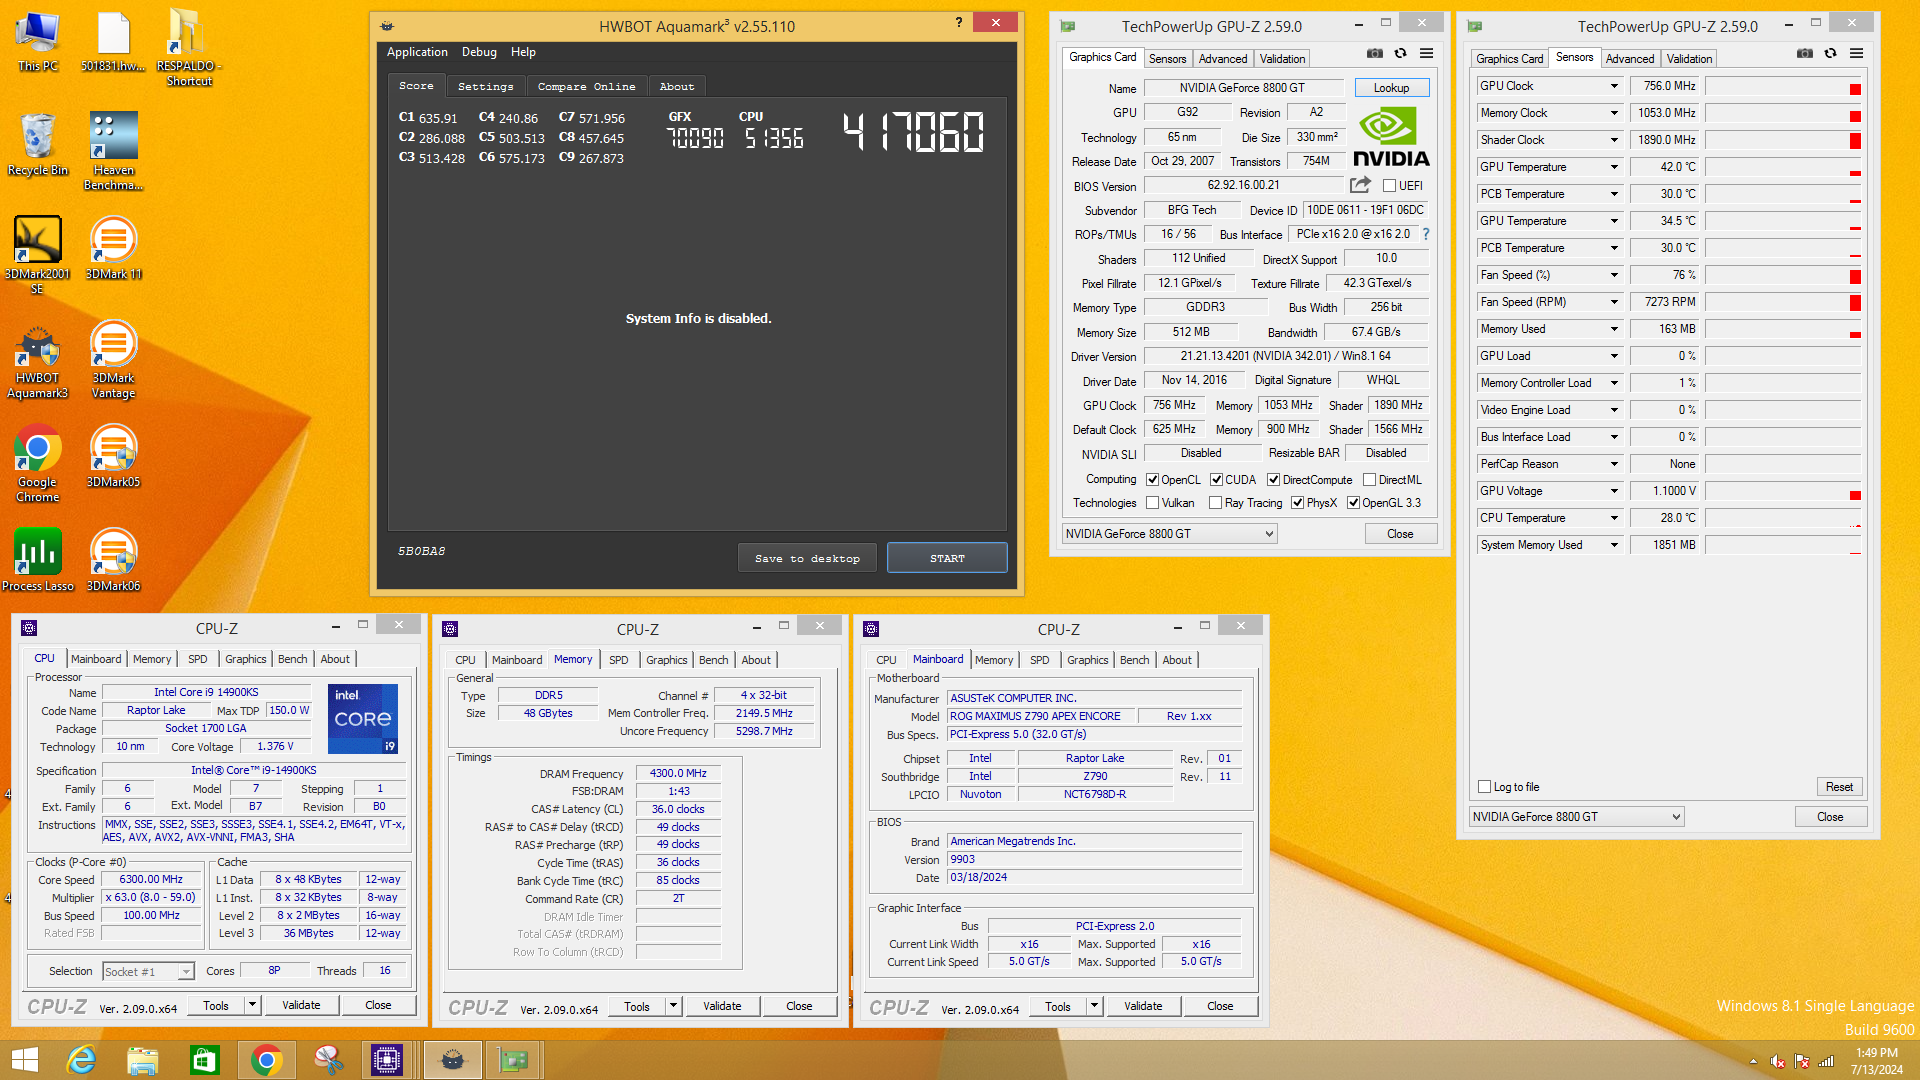Switch to Advanced tab in GPU-Z Graphics Card window

pos(1222,59)
